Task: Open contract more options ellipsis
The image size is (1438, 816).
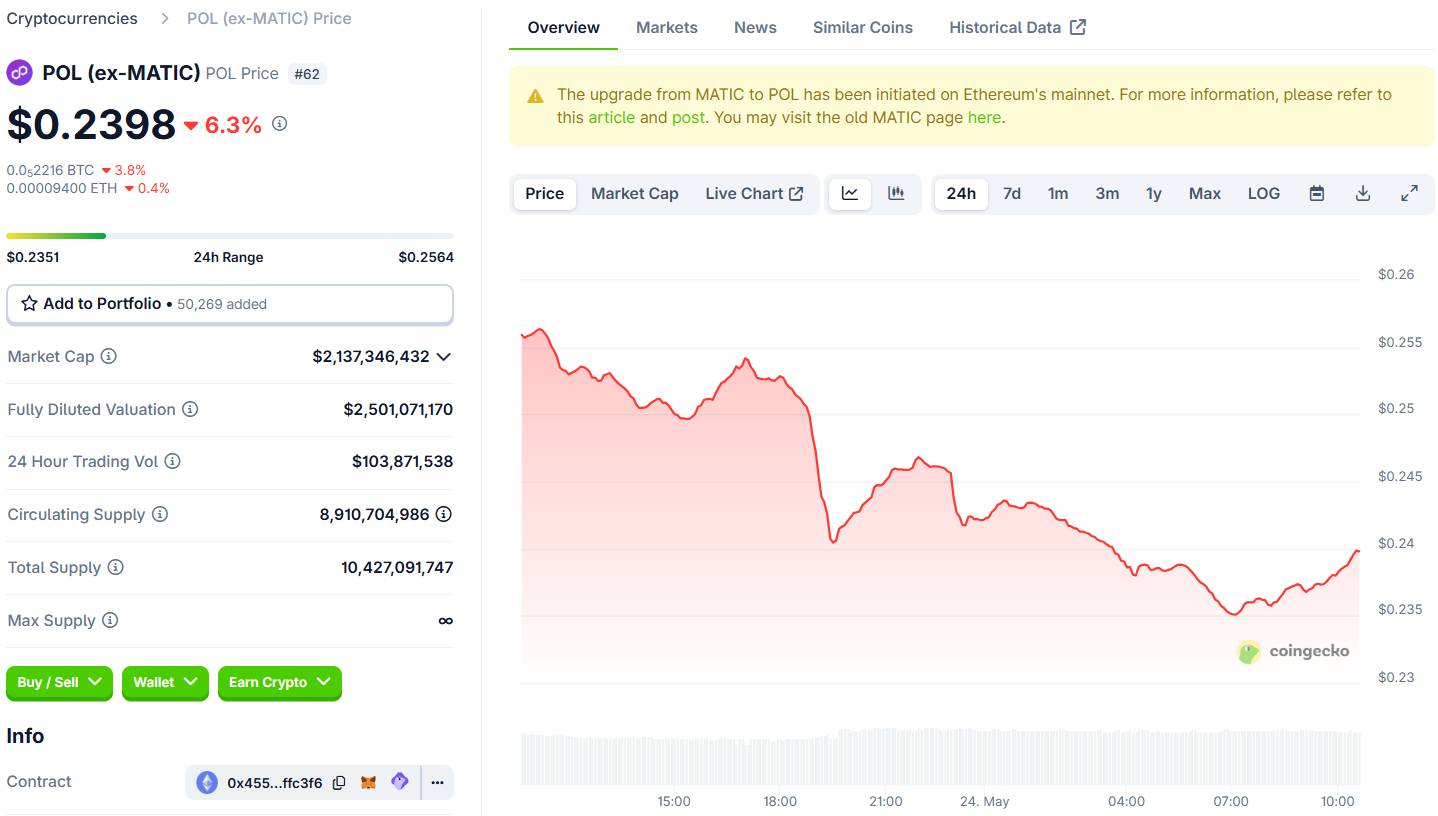Action: pyautogui.click(x=437, y=782)
